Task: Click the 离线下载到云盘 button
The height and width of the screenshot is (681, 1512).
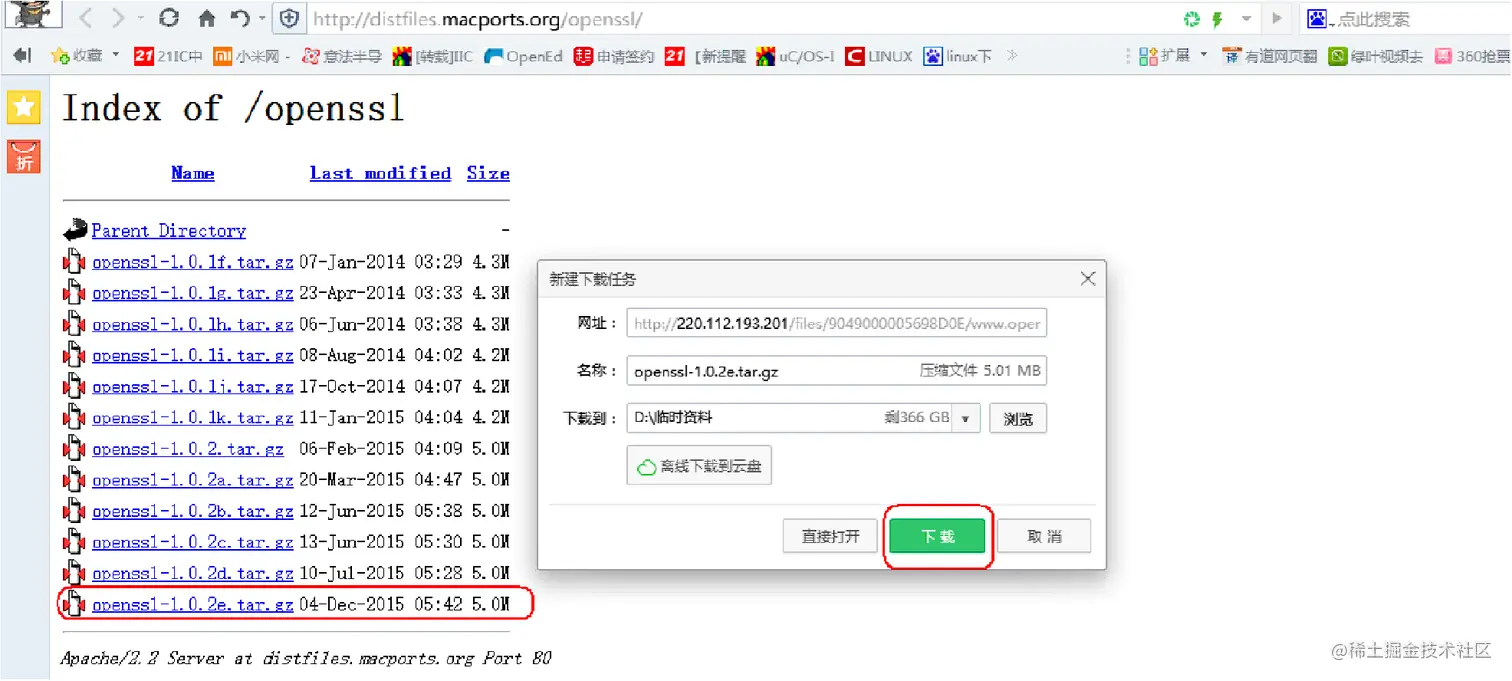Action: click(x=699, y=466)
